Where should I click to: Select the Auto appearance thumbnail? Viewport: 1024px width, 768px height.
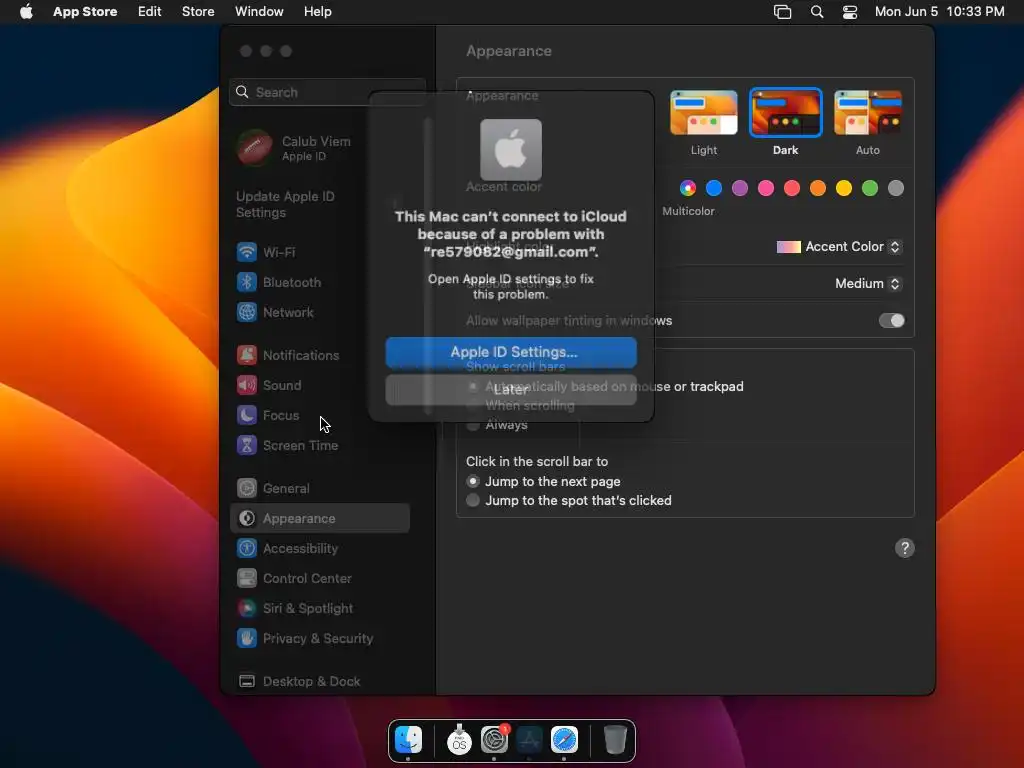click(868, 112)
